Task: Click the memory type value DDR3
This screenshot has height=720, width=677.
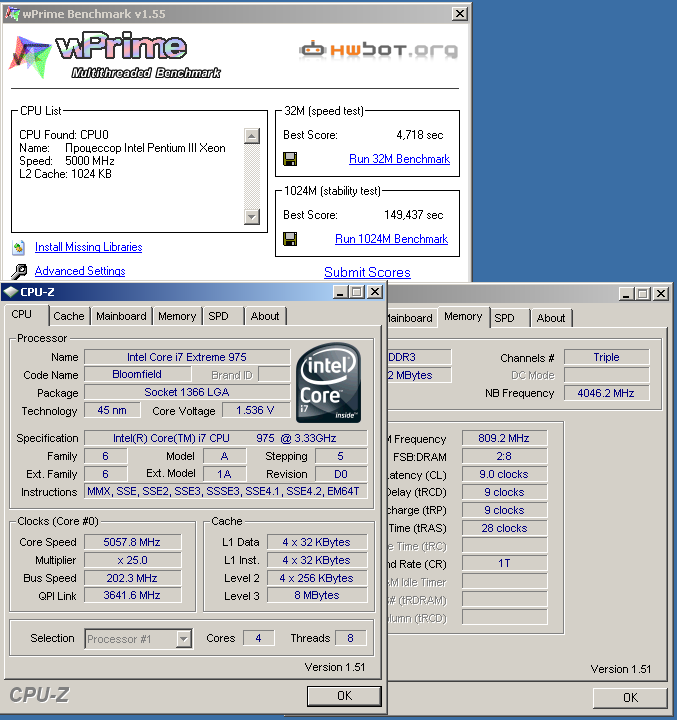Action: [419, 357]
